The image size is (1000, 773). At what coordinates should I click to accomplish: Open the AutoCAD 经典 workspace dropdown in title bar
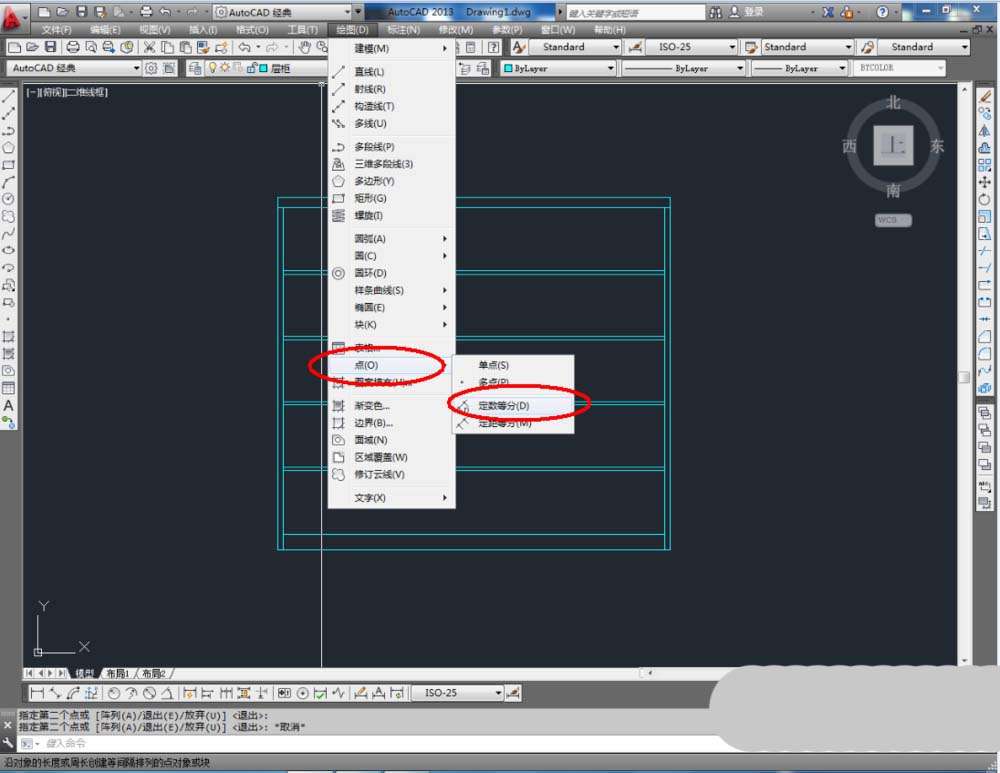pyautogui.click(x=283, y=12)
